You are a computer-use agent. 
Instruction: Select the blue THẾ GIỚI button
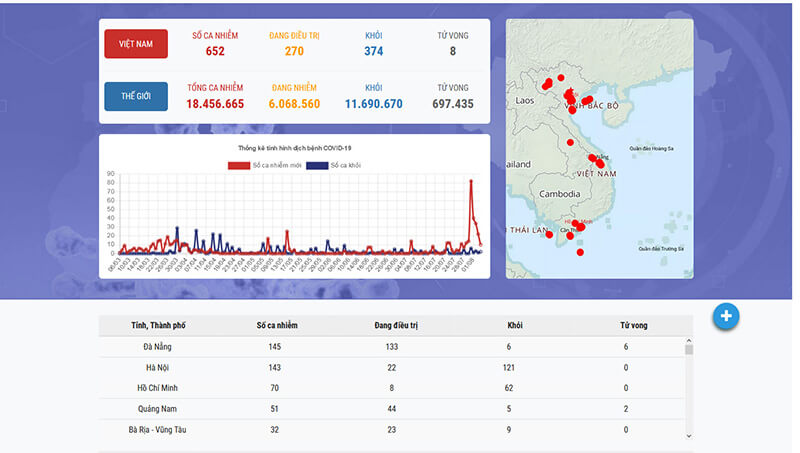136,97
